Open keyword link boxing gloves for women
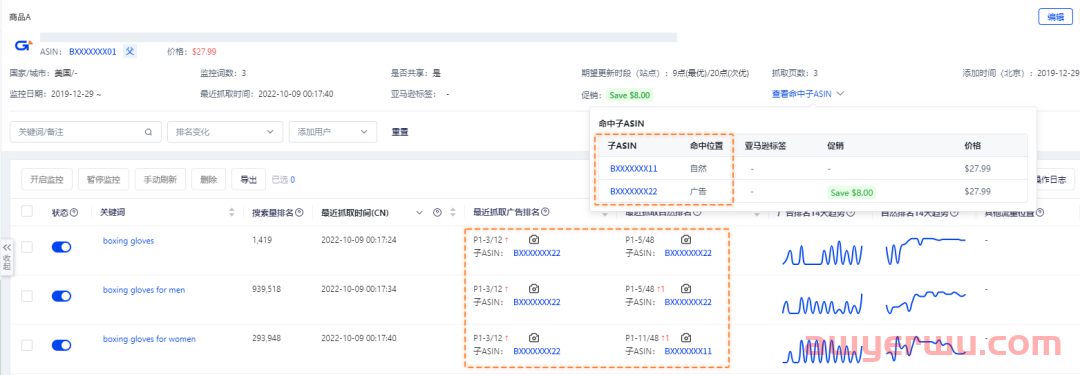The height and width of the screenshot is (375, 1080). click(x=149, y=339)
